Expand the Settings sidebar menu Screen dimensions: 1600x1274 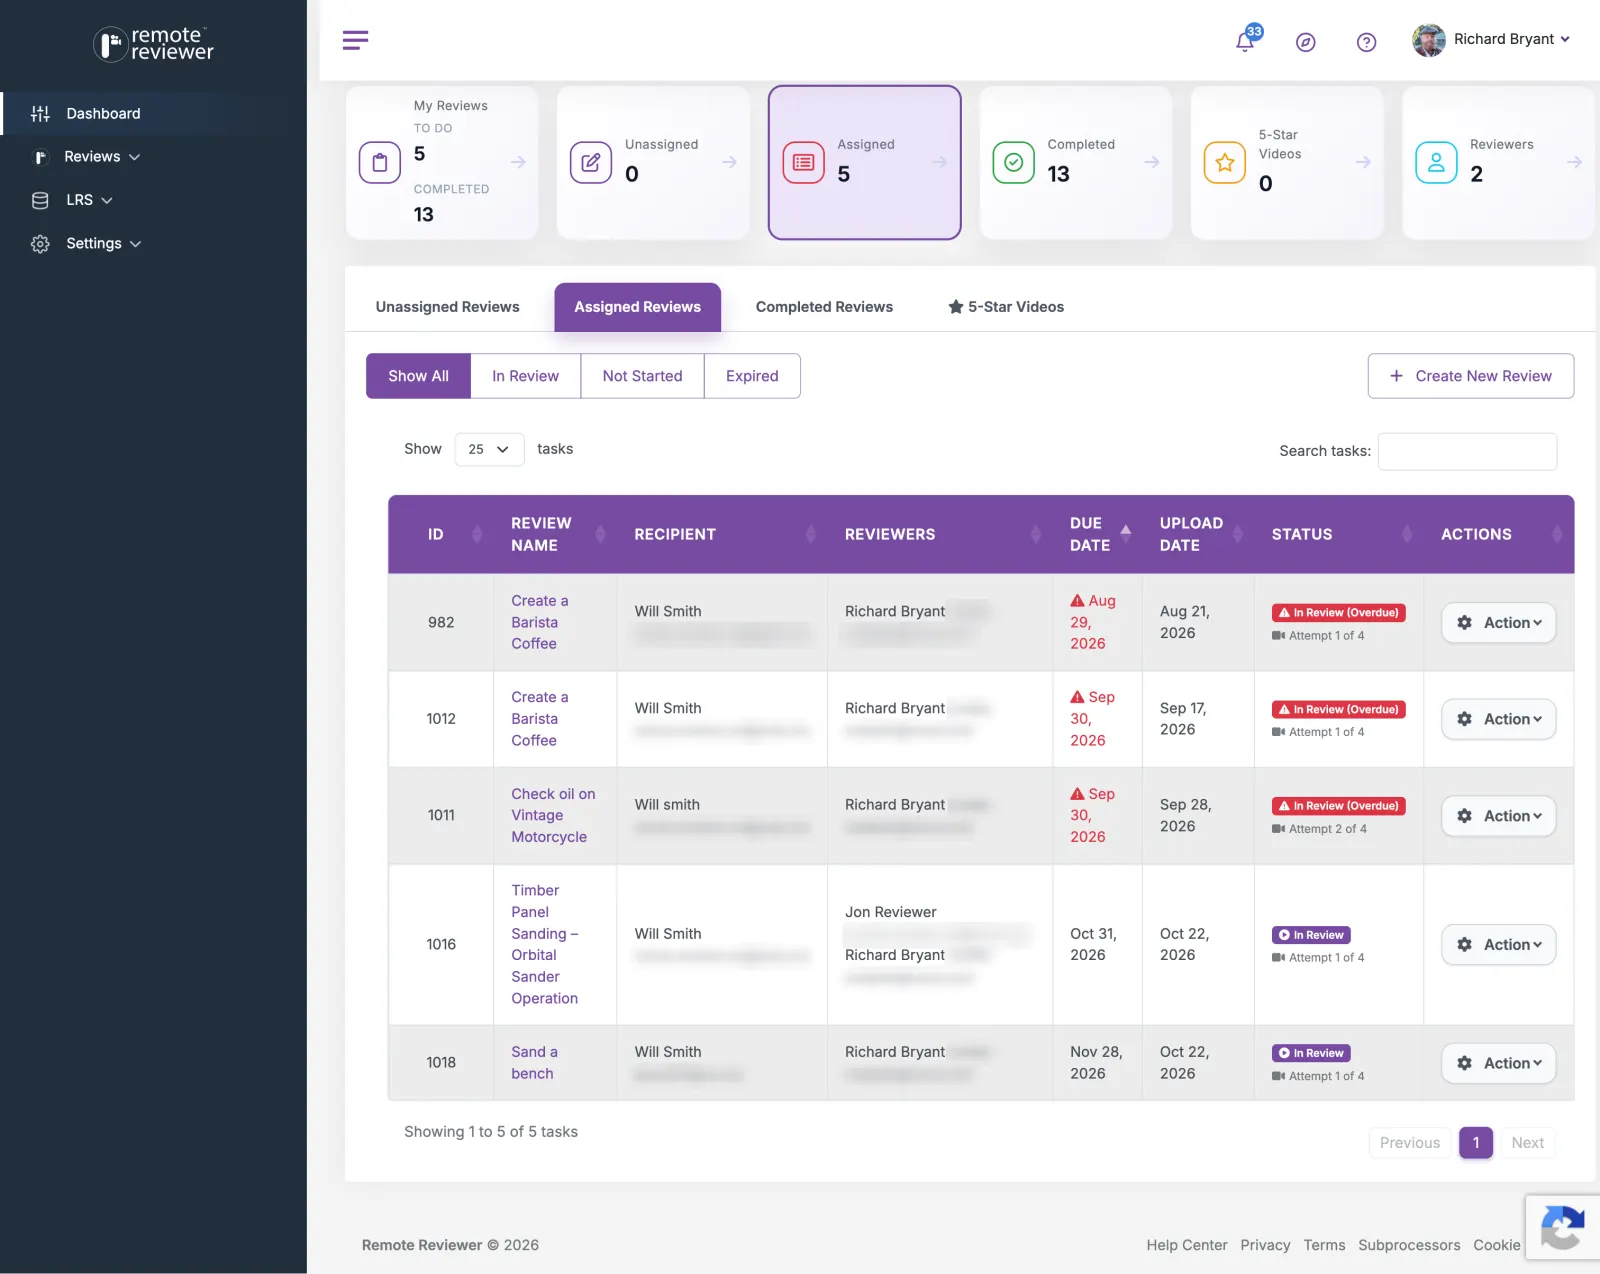[x=103, y=244]
